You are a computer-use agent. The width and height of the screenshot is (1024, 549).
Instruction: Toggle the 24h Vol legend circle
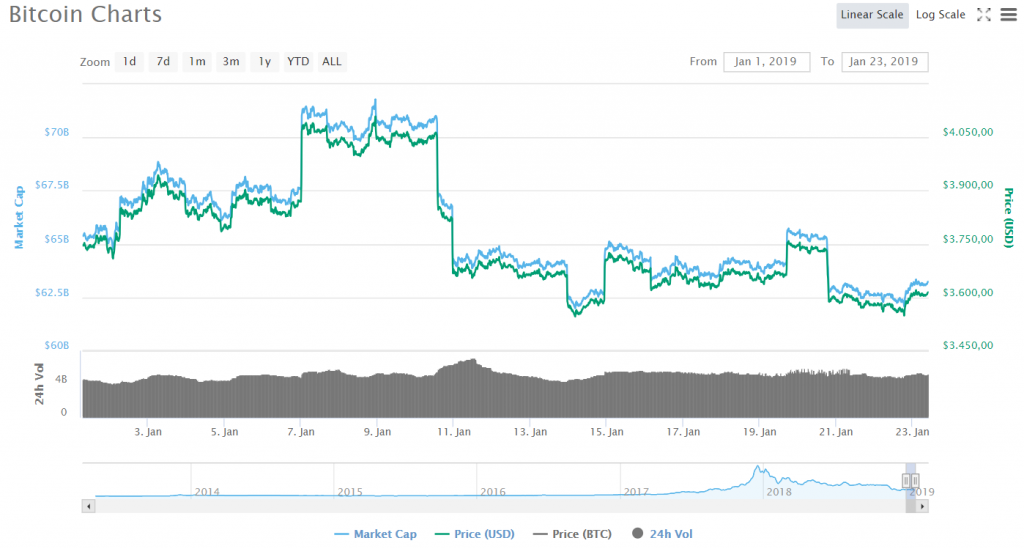638,534
